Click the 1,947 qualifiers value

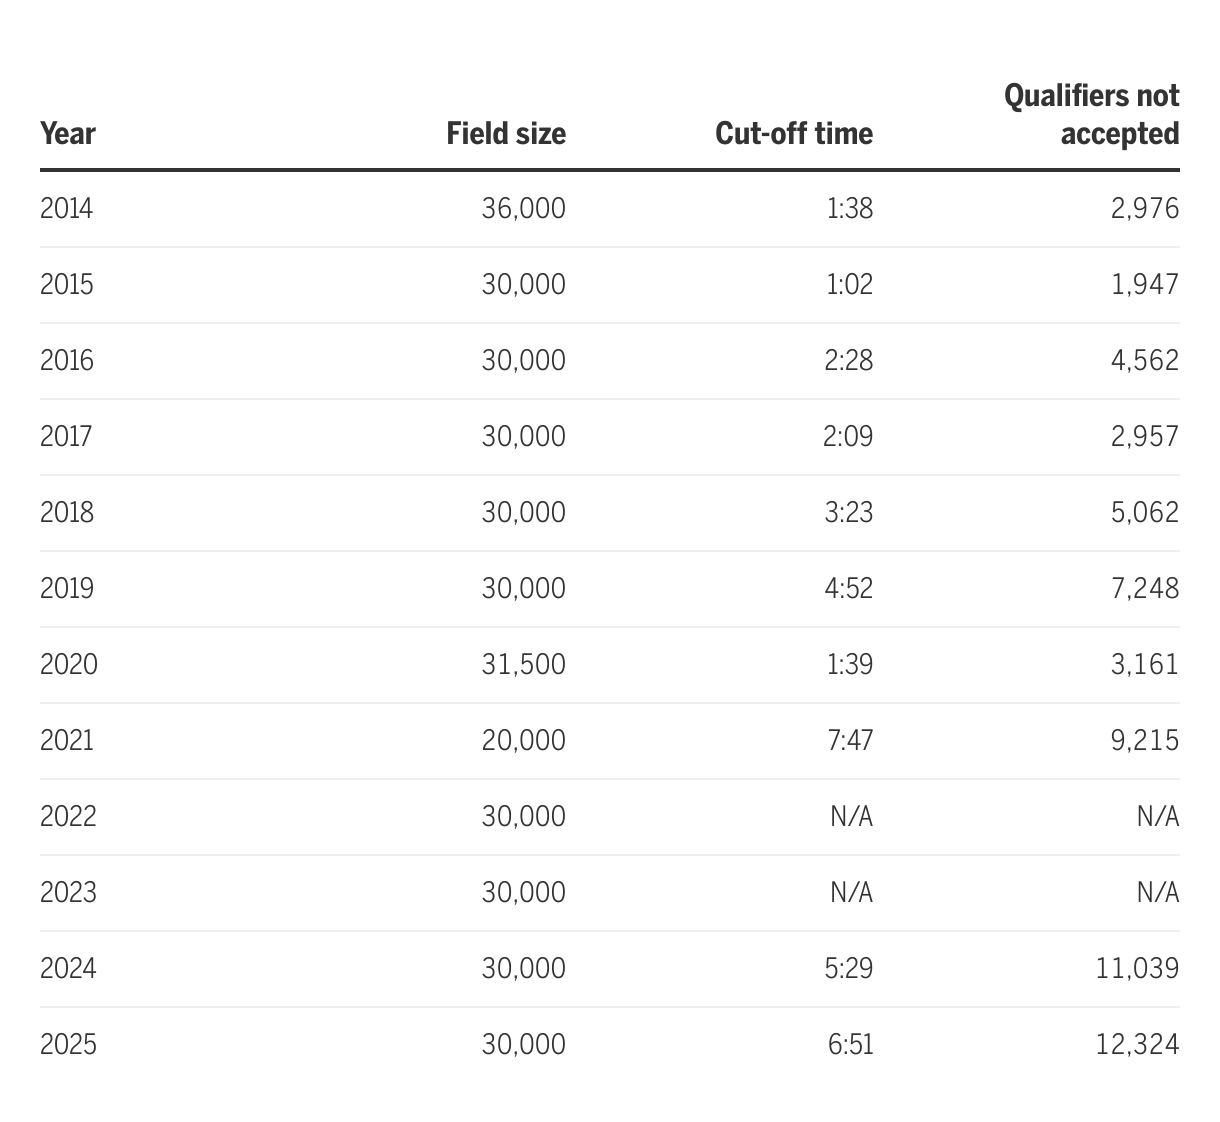coord(1144,285)
